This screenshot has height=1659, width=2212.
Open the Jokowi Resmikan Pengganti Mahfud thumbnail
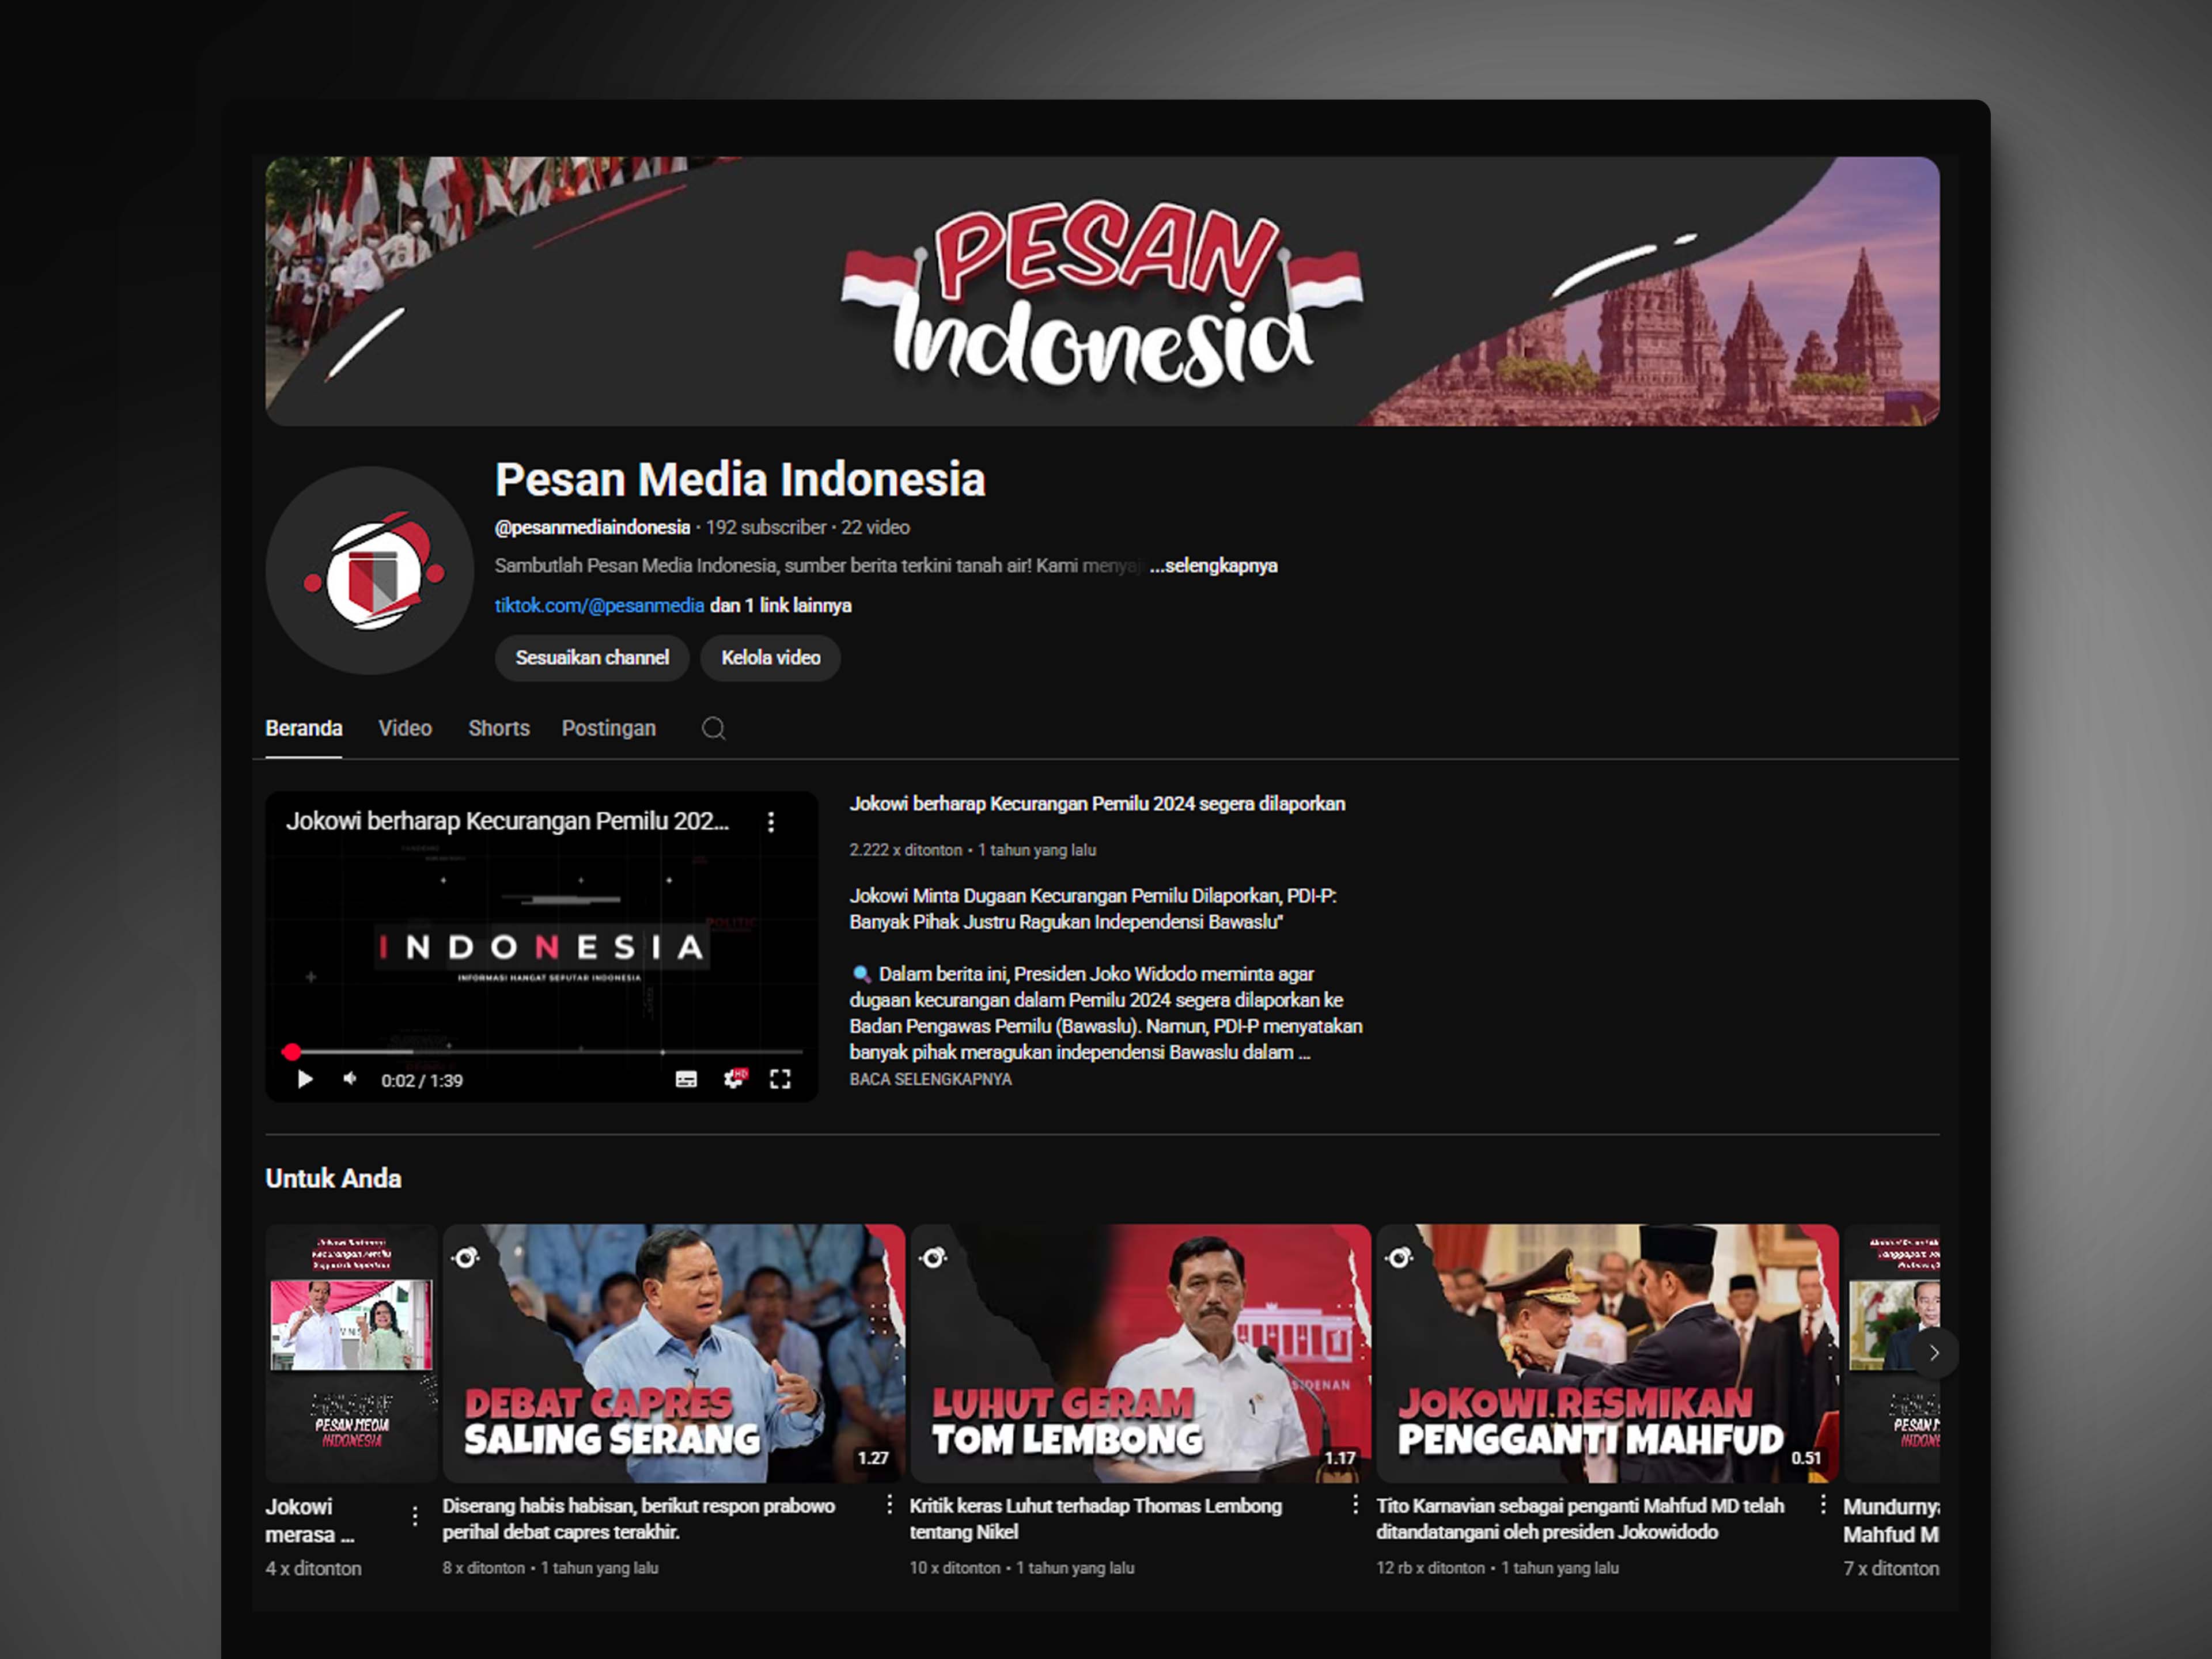pyautogui.click(x=1606, y=1352)
